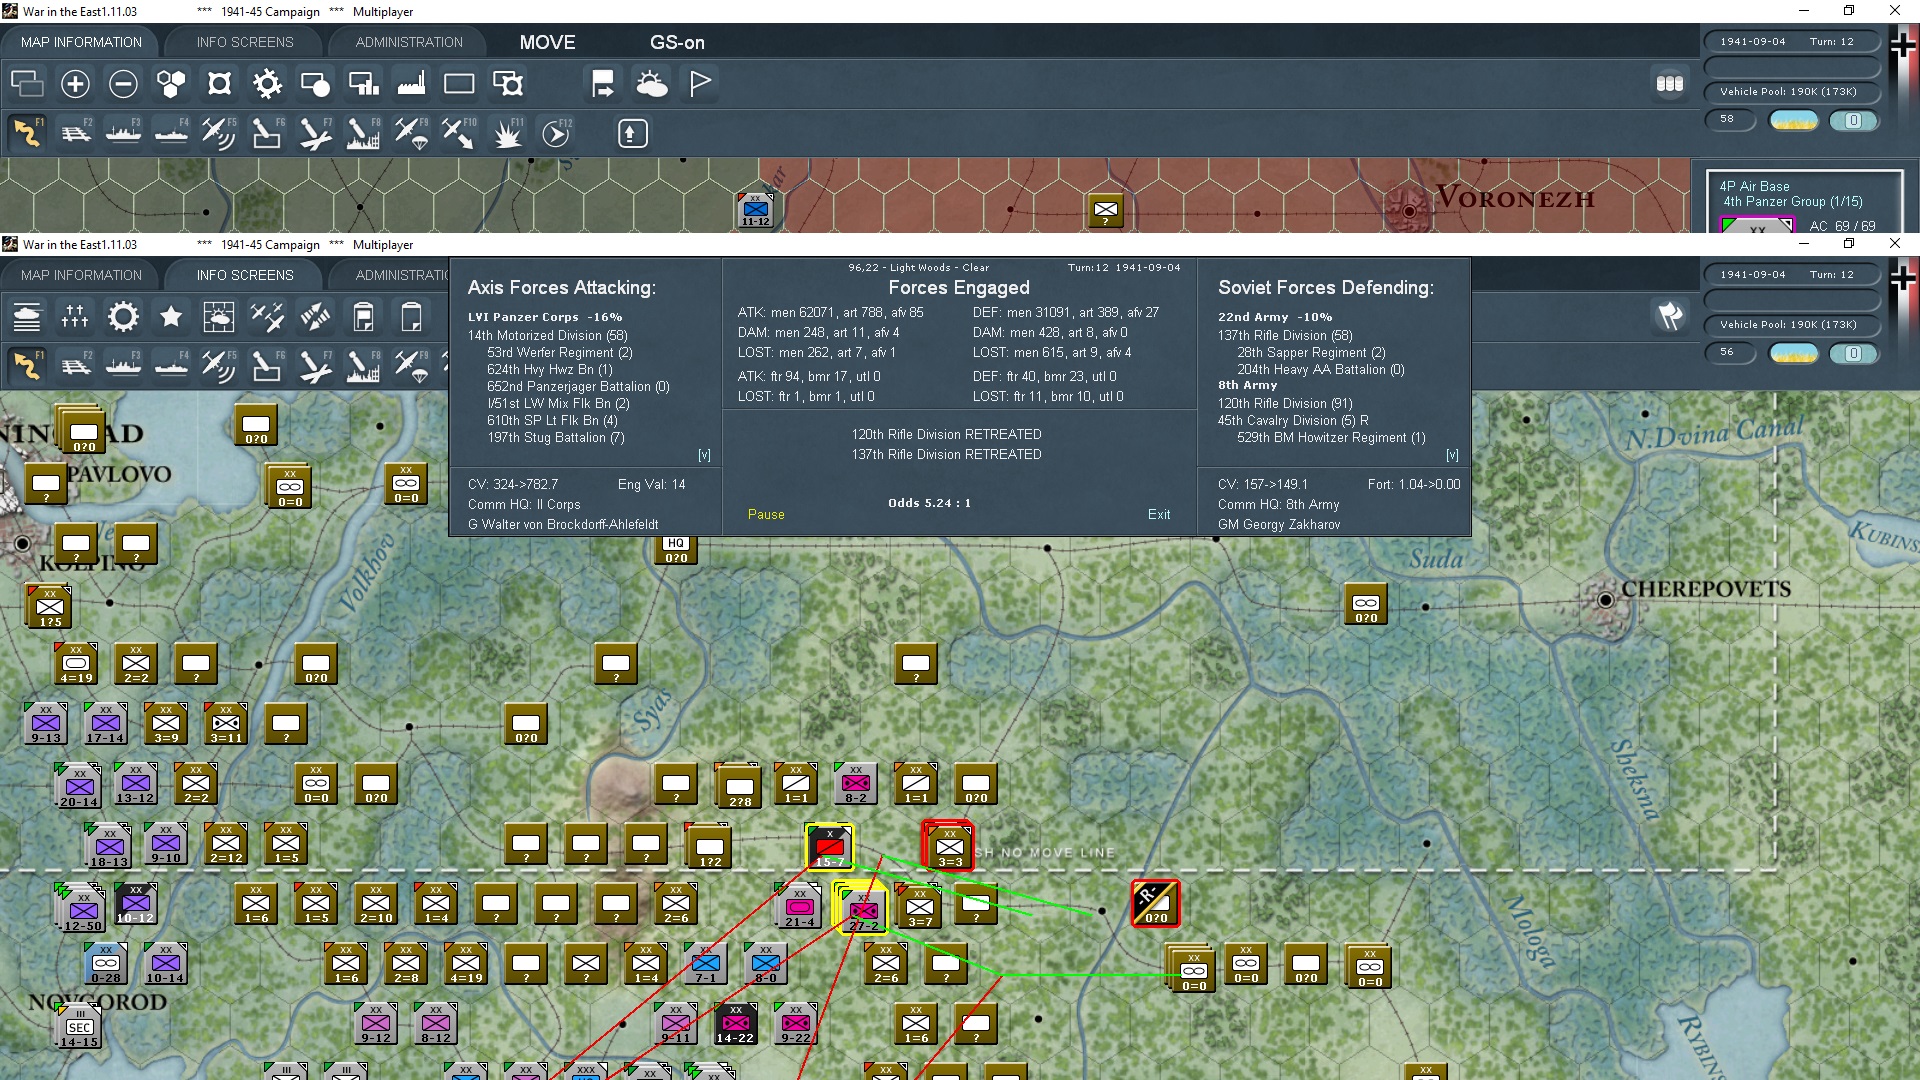Select air transport parachute mode F9
Viewport: 1920px width, 1080px height.
[x=411, y=133]
